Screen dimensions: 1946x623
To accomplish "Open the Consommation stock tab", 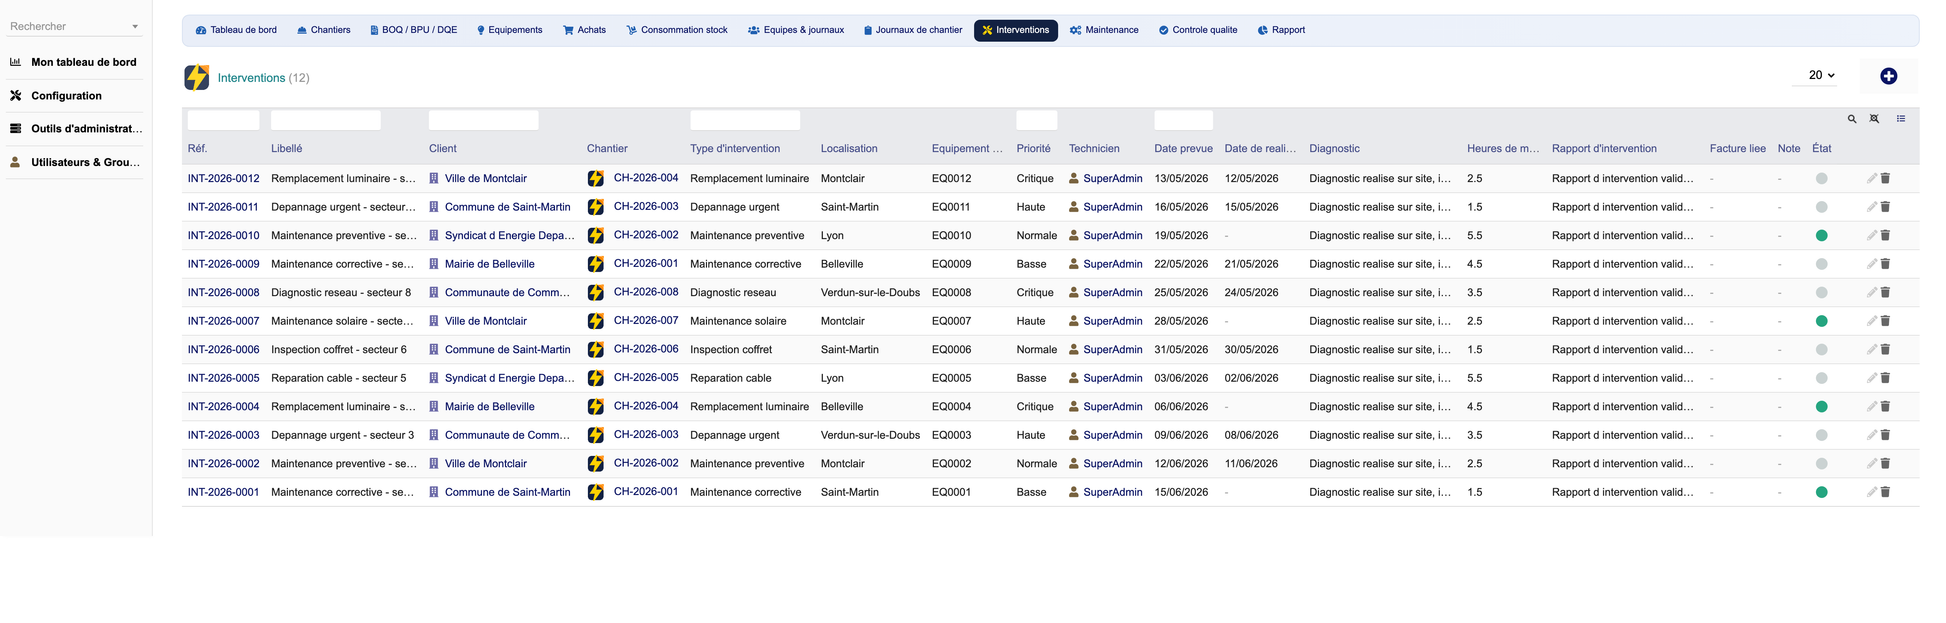I will [x=677, y=30].
